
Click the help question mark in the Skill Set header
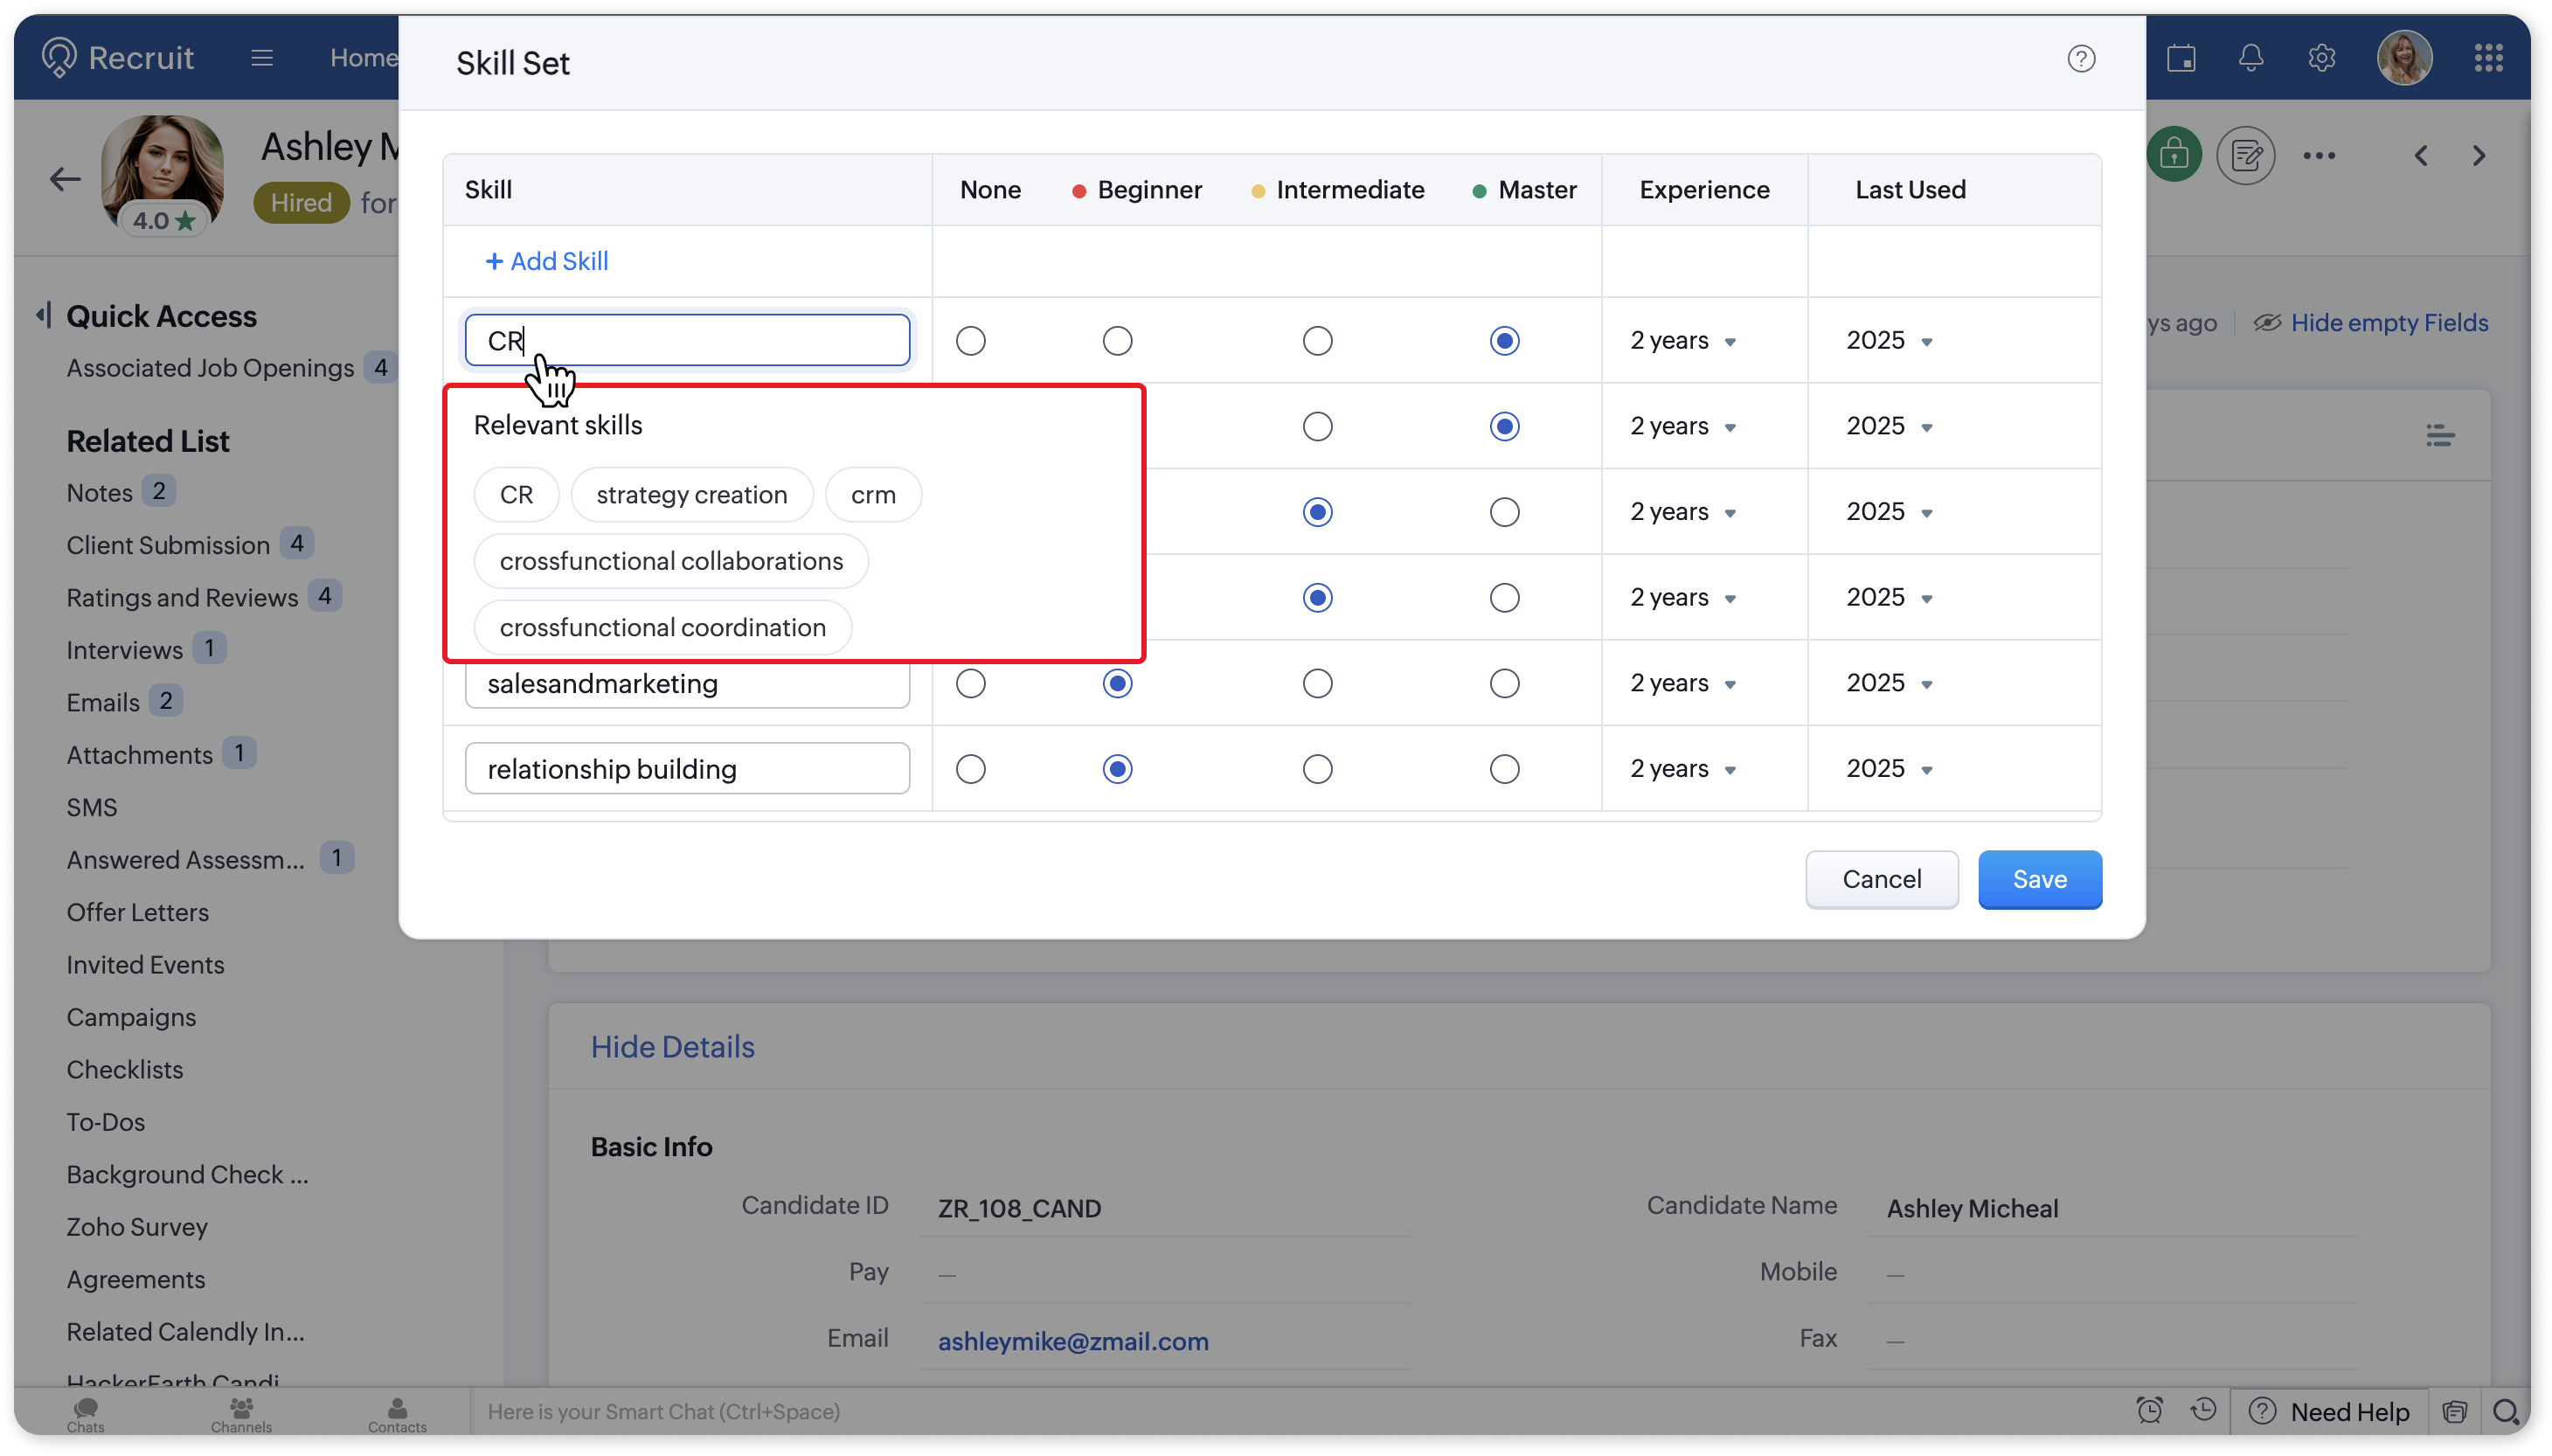(2081, 59)
